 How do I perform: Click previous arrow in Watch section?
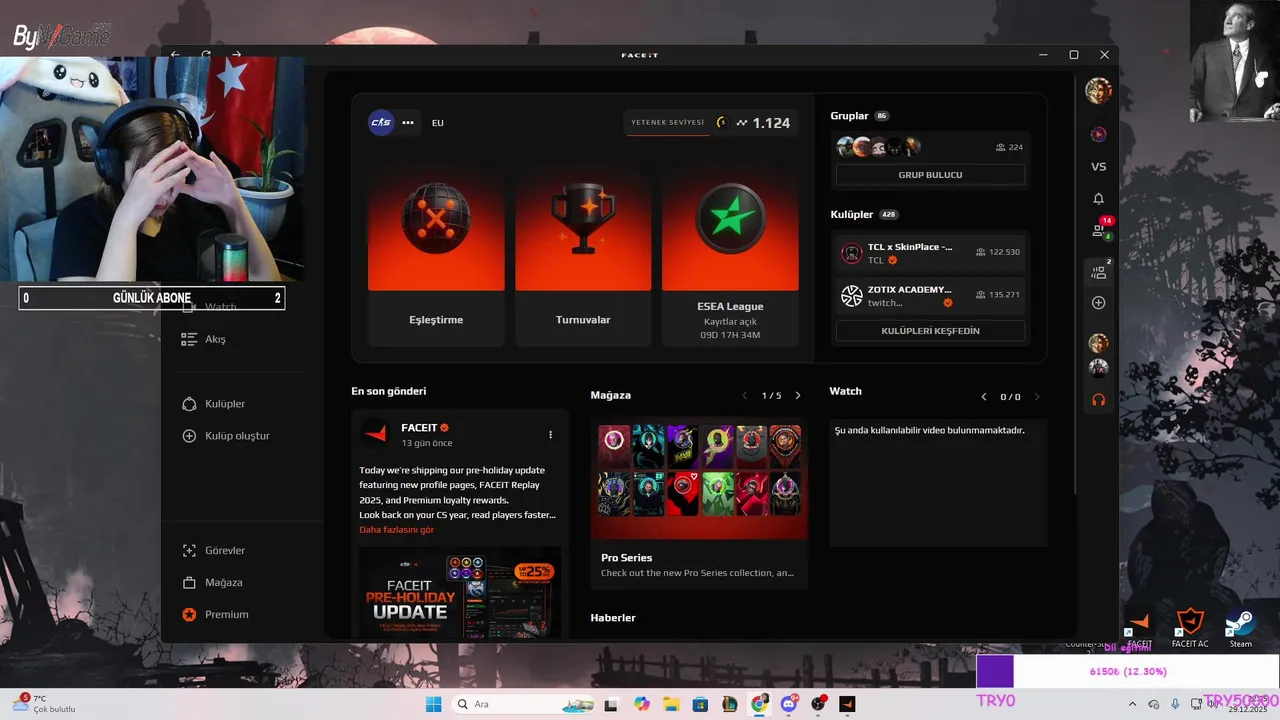[984, 397]
